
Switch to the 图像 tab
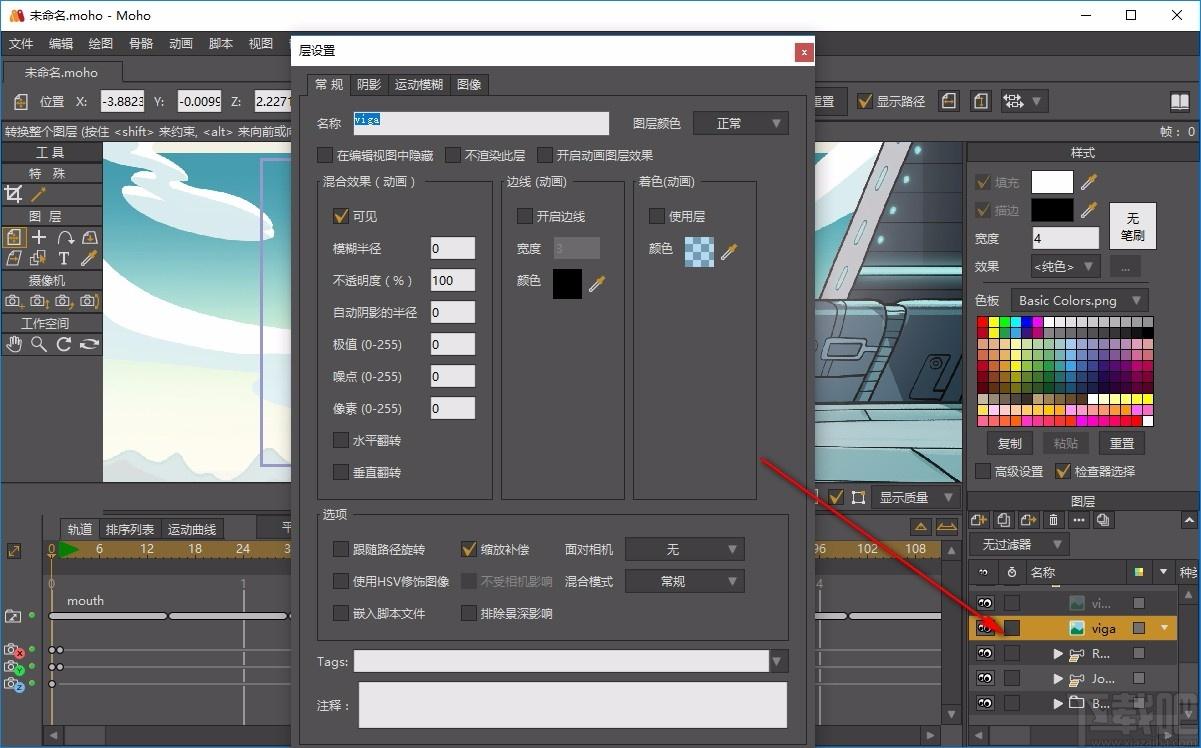[469, 85]
